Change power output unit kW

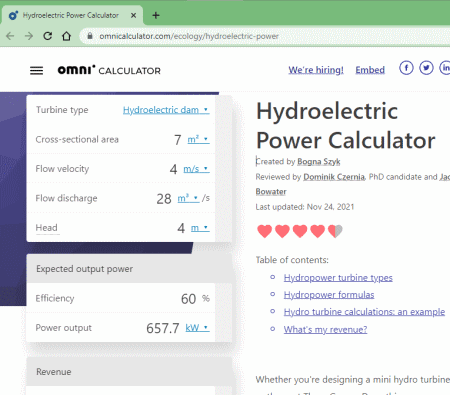coord(197,328)
